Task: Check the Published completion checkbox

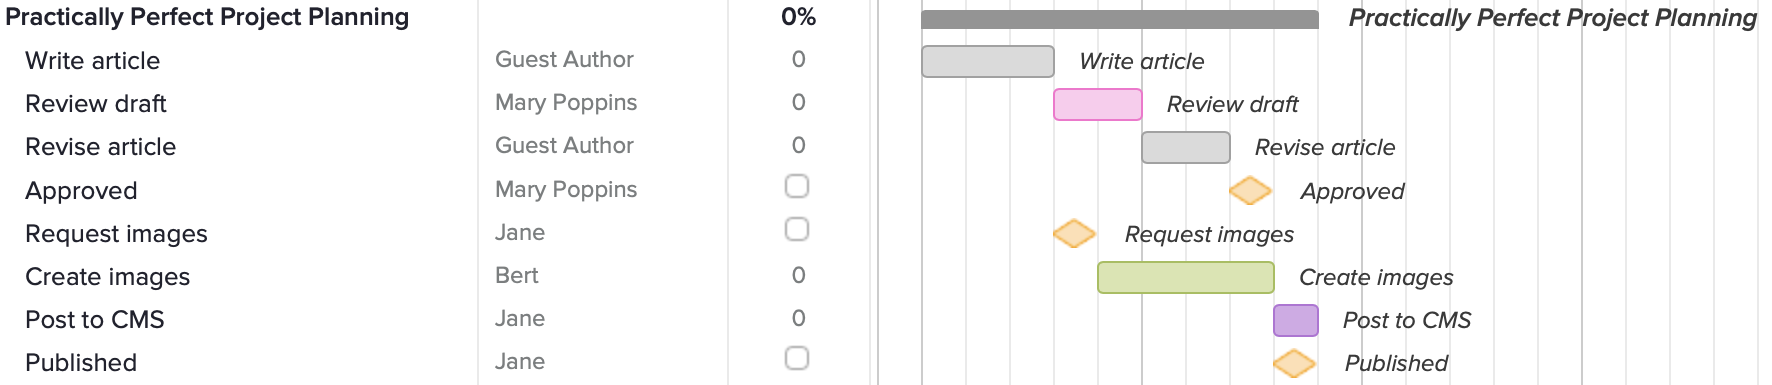Action: tap(797, 359)
